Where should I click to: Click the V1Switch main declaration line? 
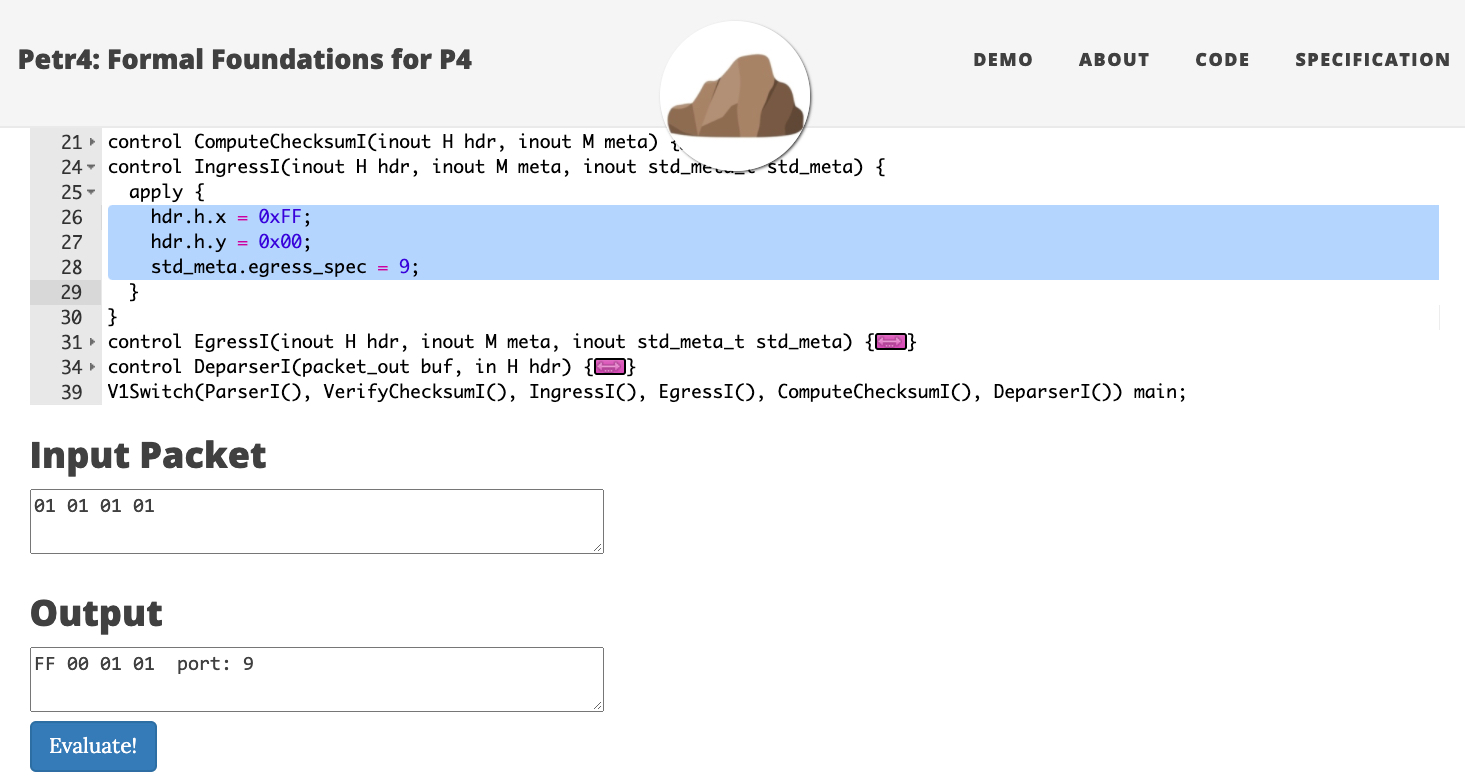pos(647,392)
